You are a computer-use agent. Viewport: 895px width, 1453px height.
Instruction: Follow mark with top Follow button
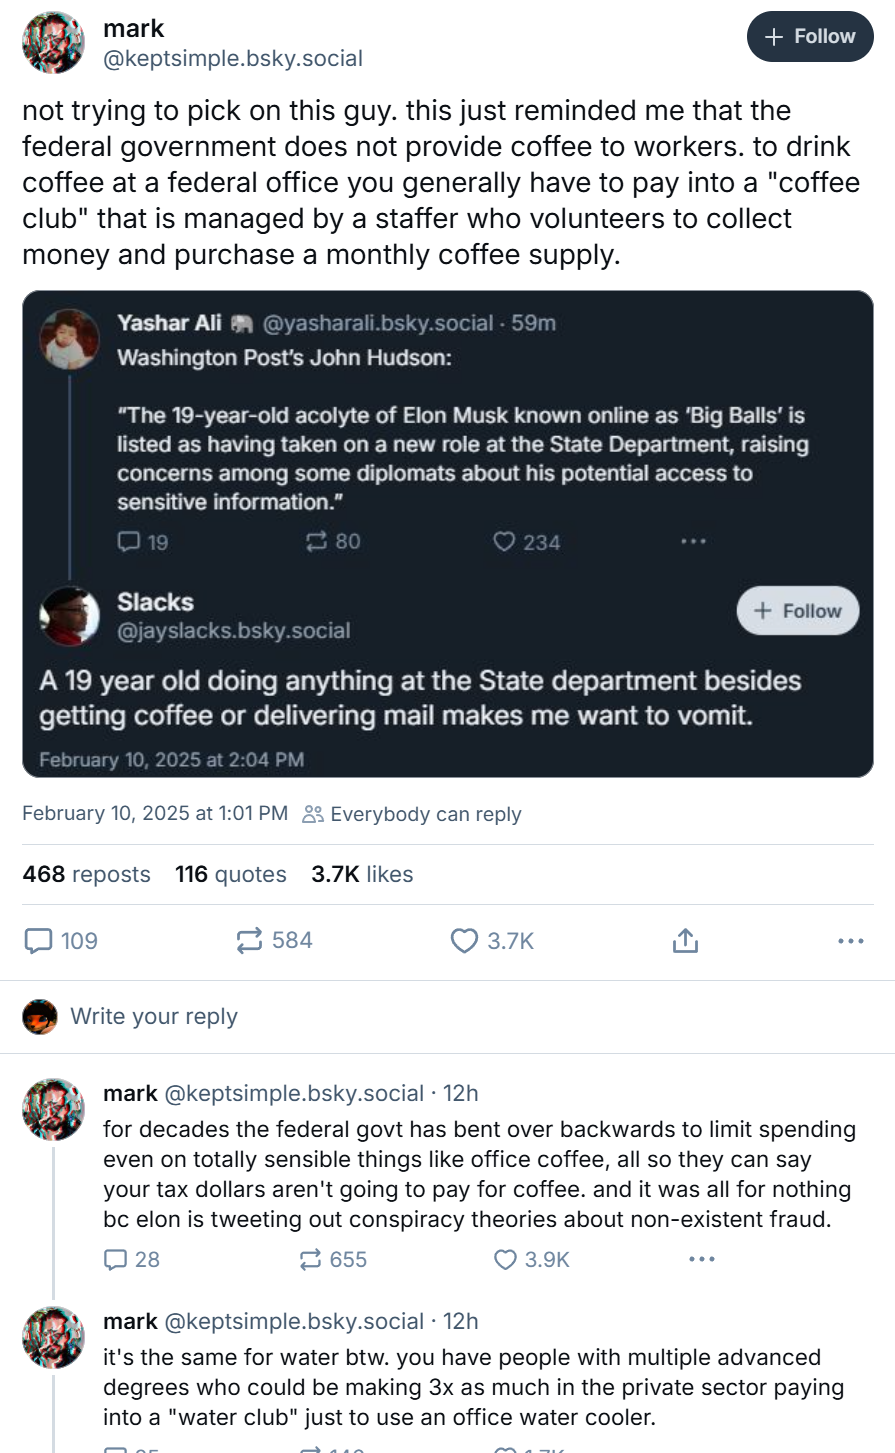810,37
